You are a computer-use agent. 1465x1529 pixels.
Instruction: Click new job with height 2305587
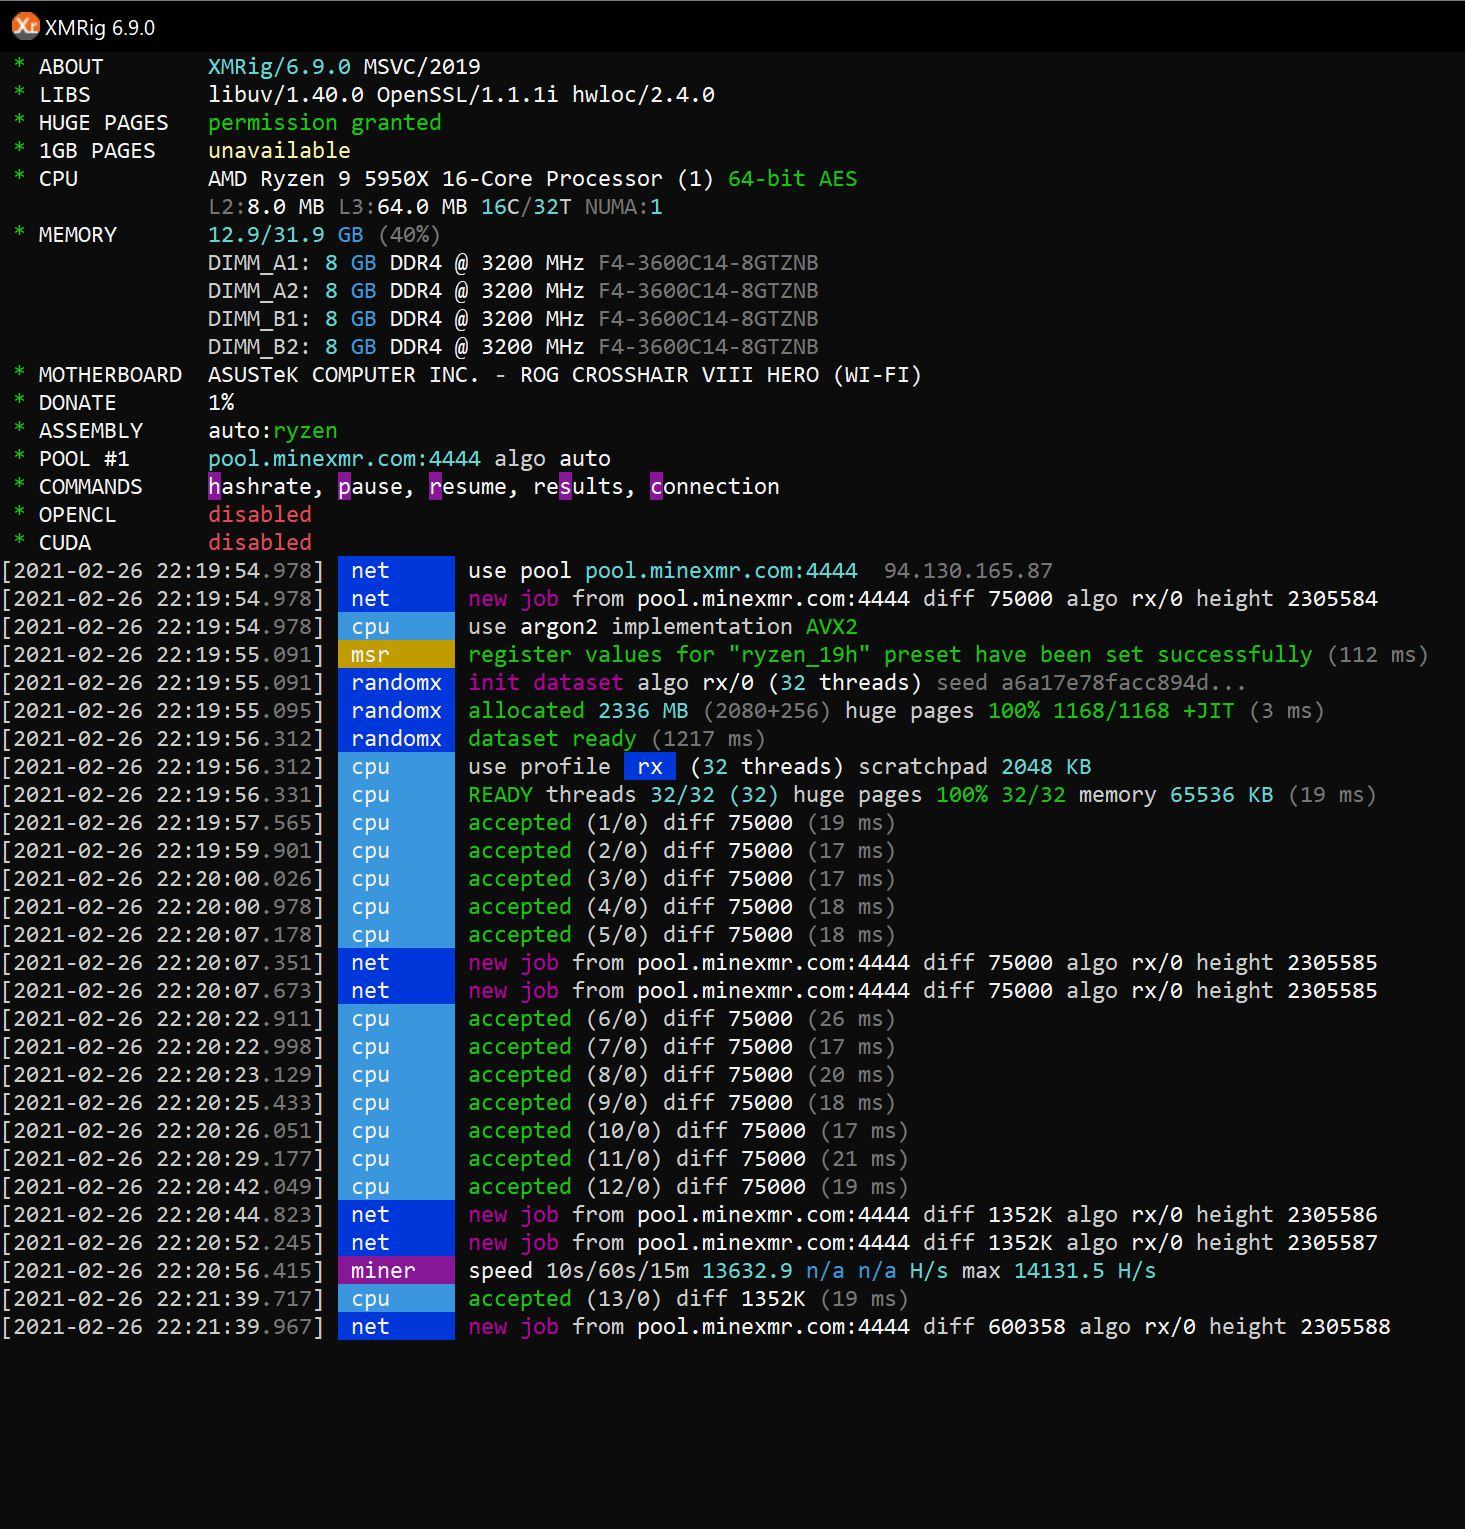coord(922,1242)
